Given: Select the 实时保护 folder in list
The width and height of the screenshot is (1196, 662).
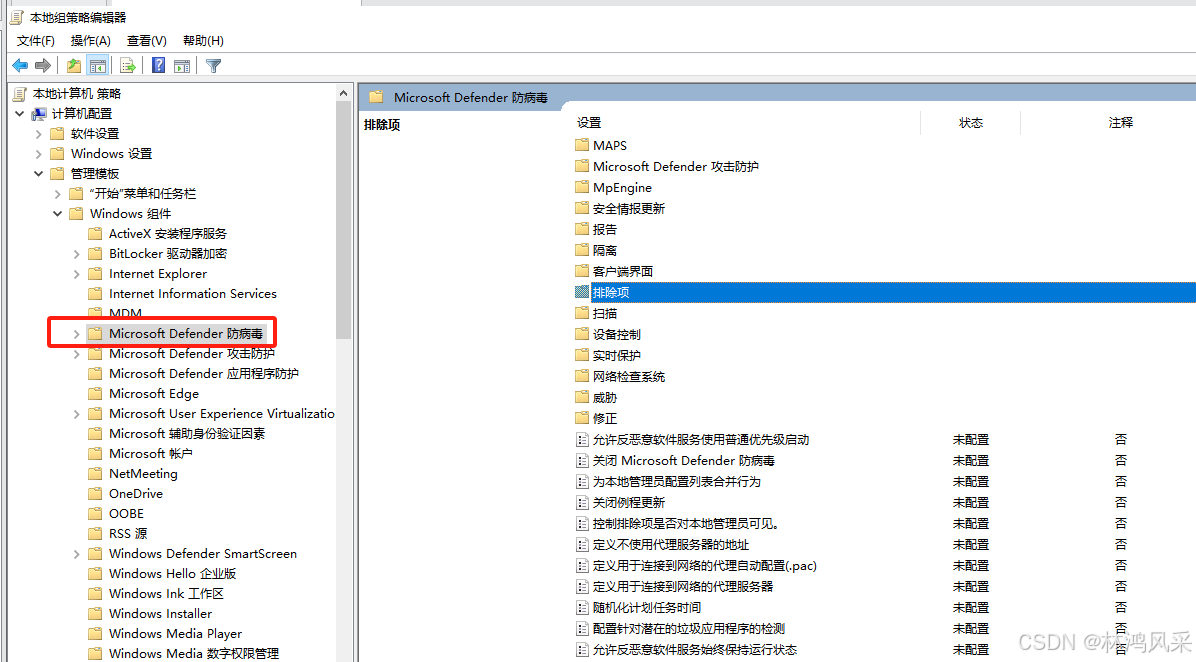Looking at the screenshot, I should click(617, 355).
